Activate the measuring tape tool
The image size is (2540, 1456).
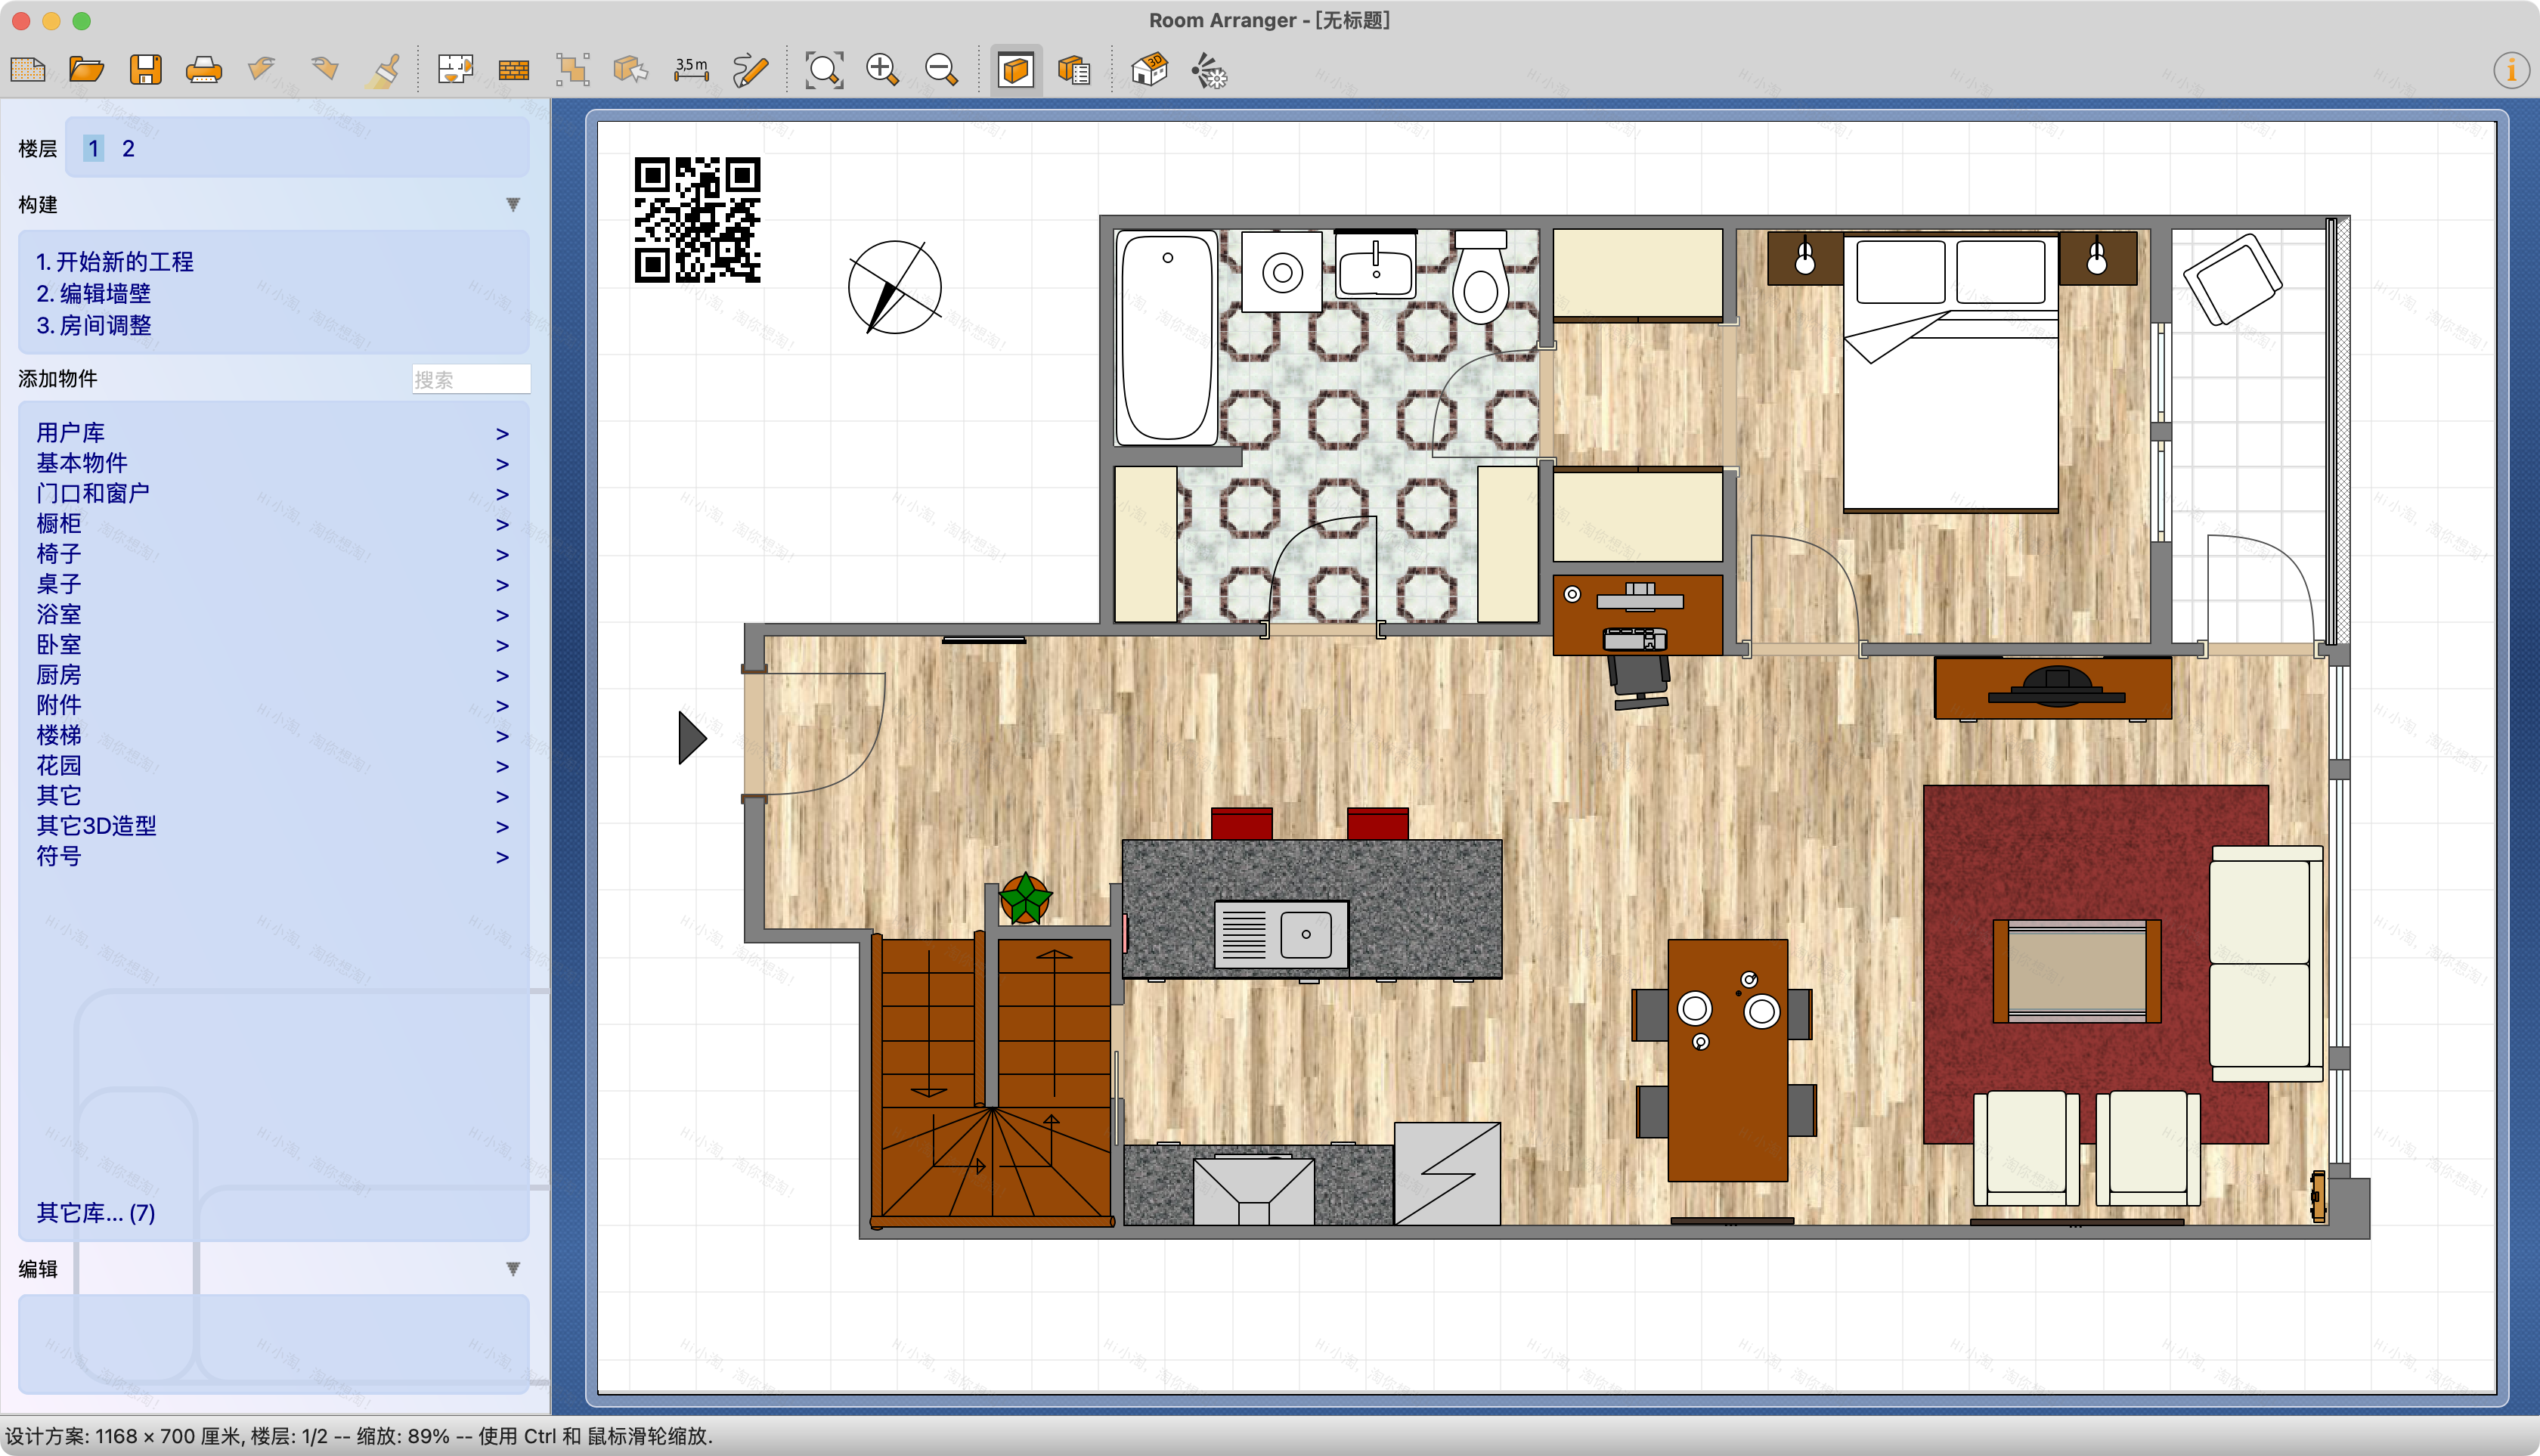click(x=690, y=68)
